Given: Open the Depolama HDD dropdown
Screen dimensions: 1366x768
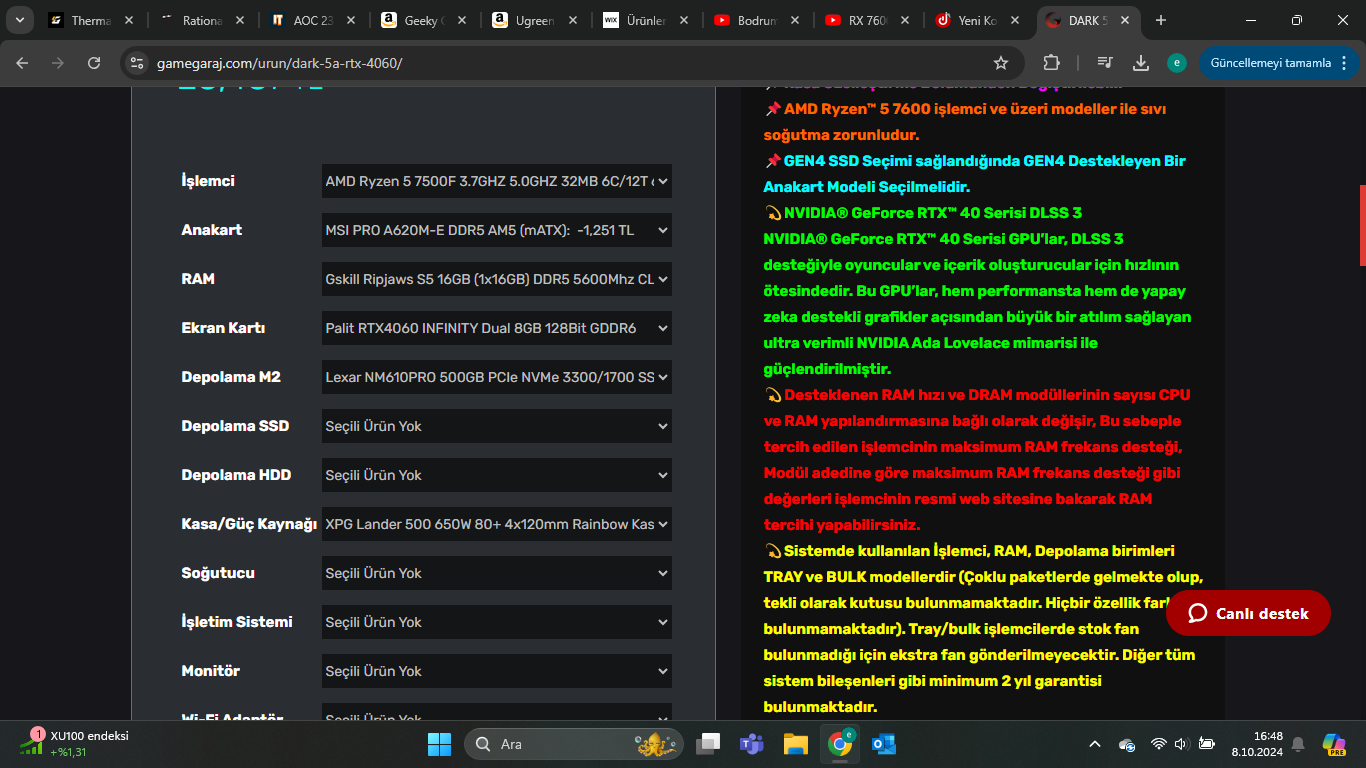Looking at the screenshot, I should point(497,475).
